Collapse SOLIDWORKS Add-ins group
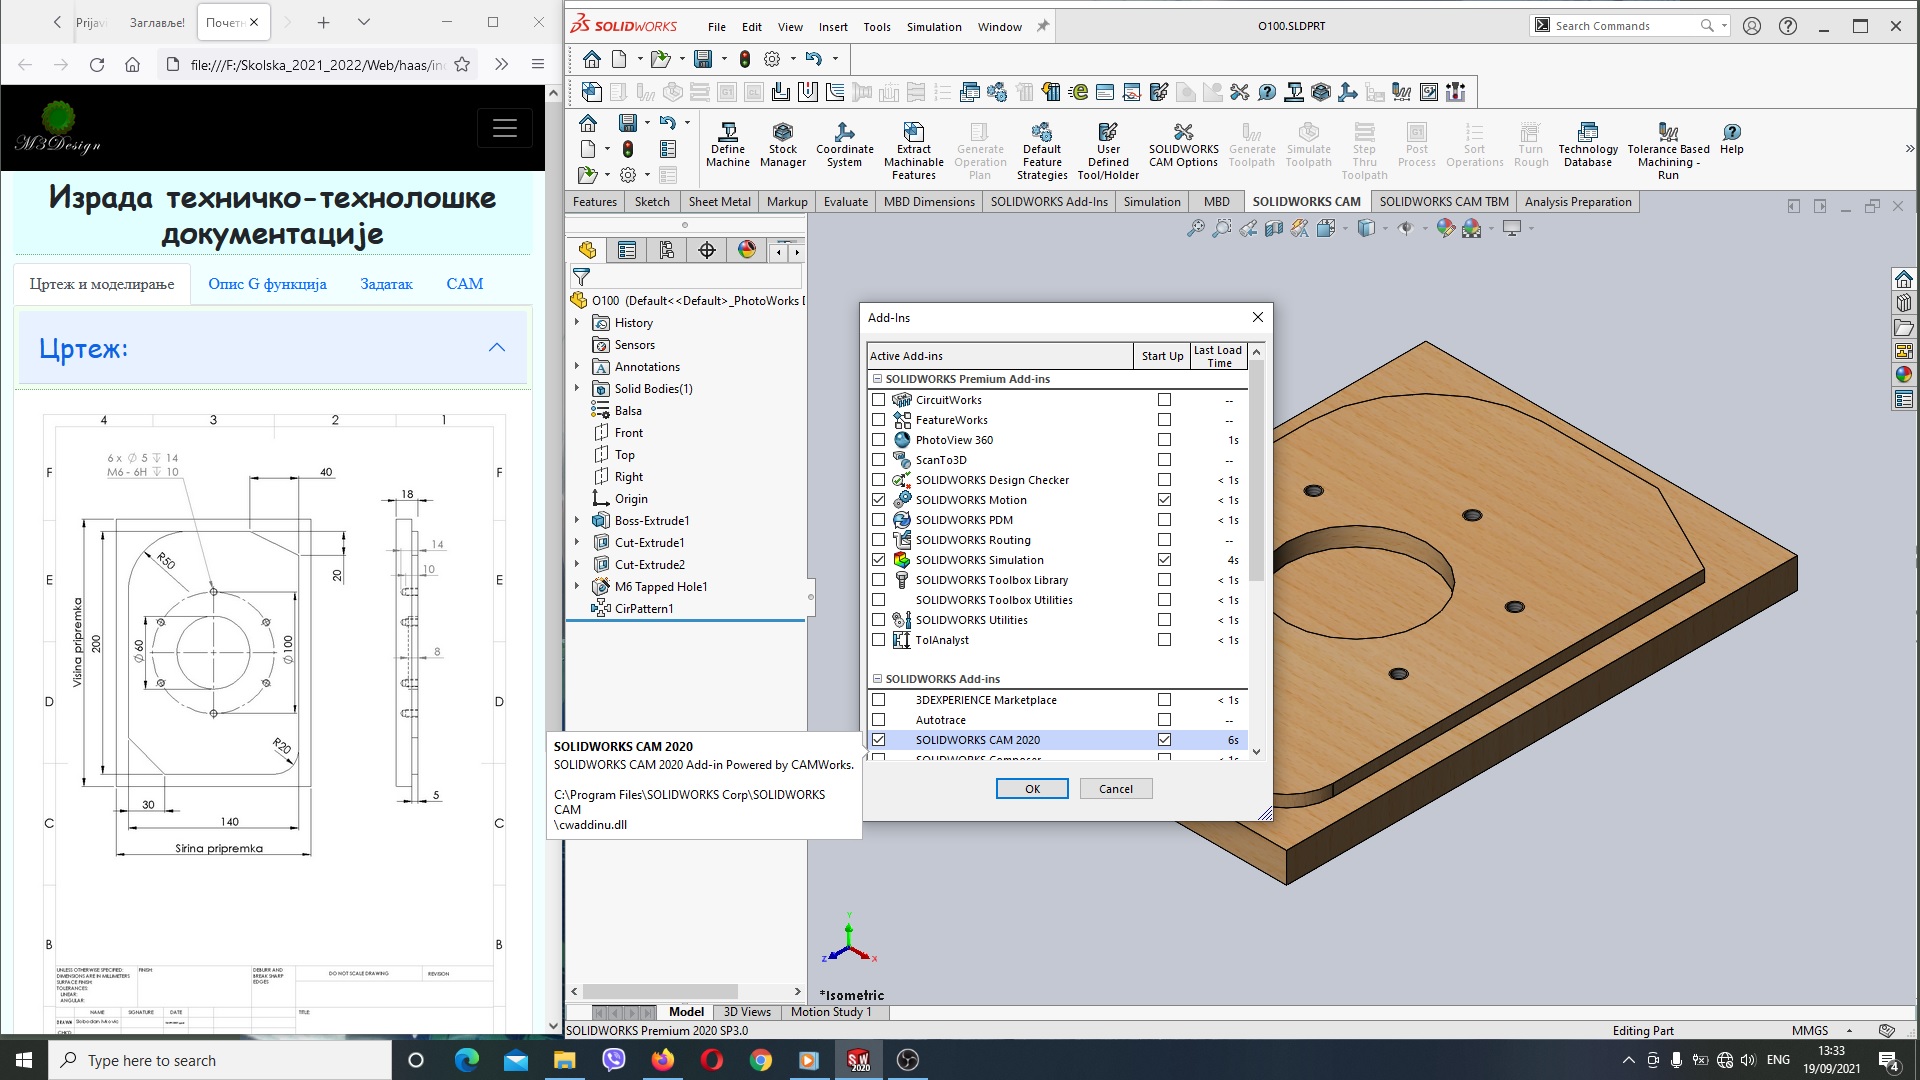The height and width of the screenshot is (1080, 1920). (877, 679)
